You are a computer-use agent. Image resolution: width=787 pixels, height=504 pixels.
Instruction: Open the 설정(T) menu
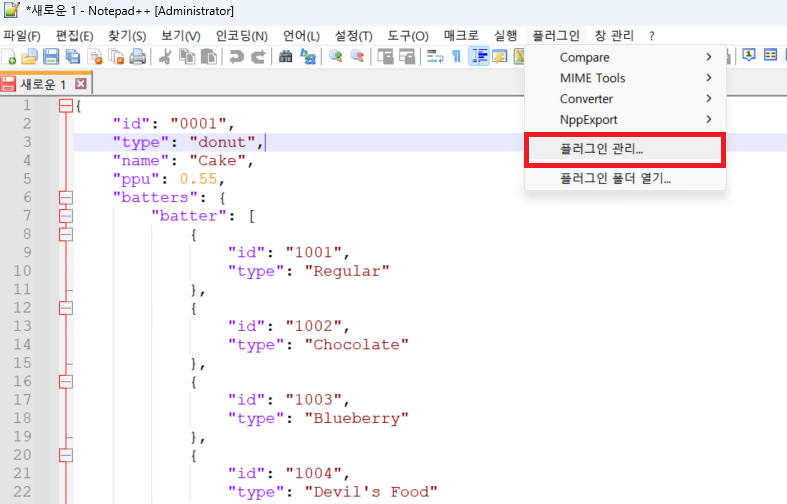[x=354, y=36]
